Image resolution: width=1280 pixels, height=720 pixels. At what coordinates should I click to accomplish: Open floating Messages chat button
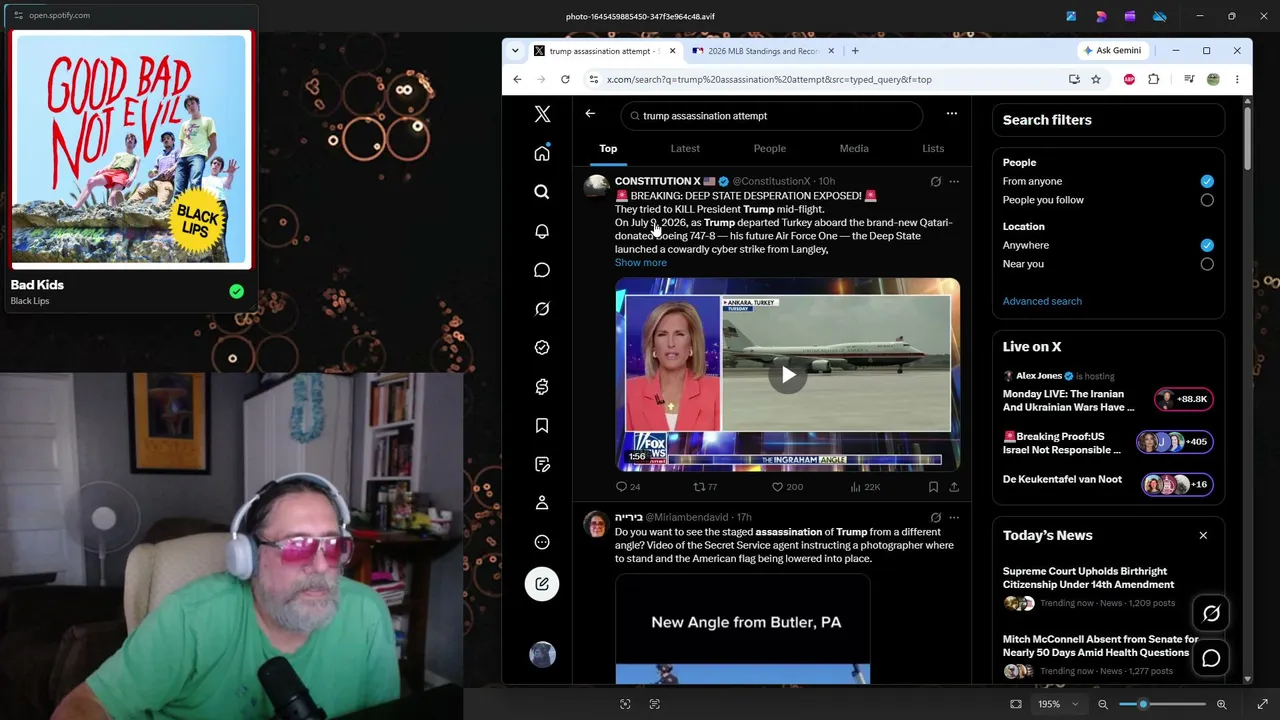pyautogui.click(x=1211, y=658)
